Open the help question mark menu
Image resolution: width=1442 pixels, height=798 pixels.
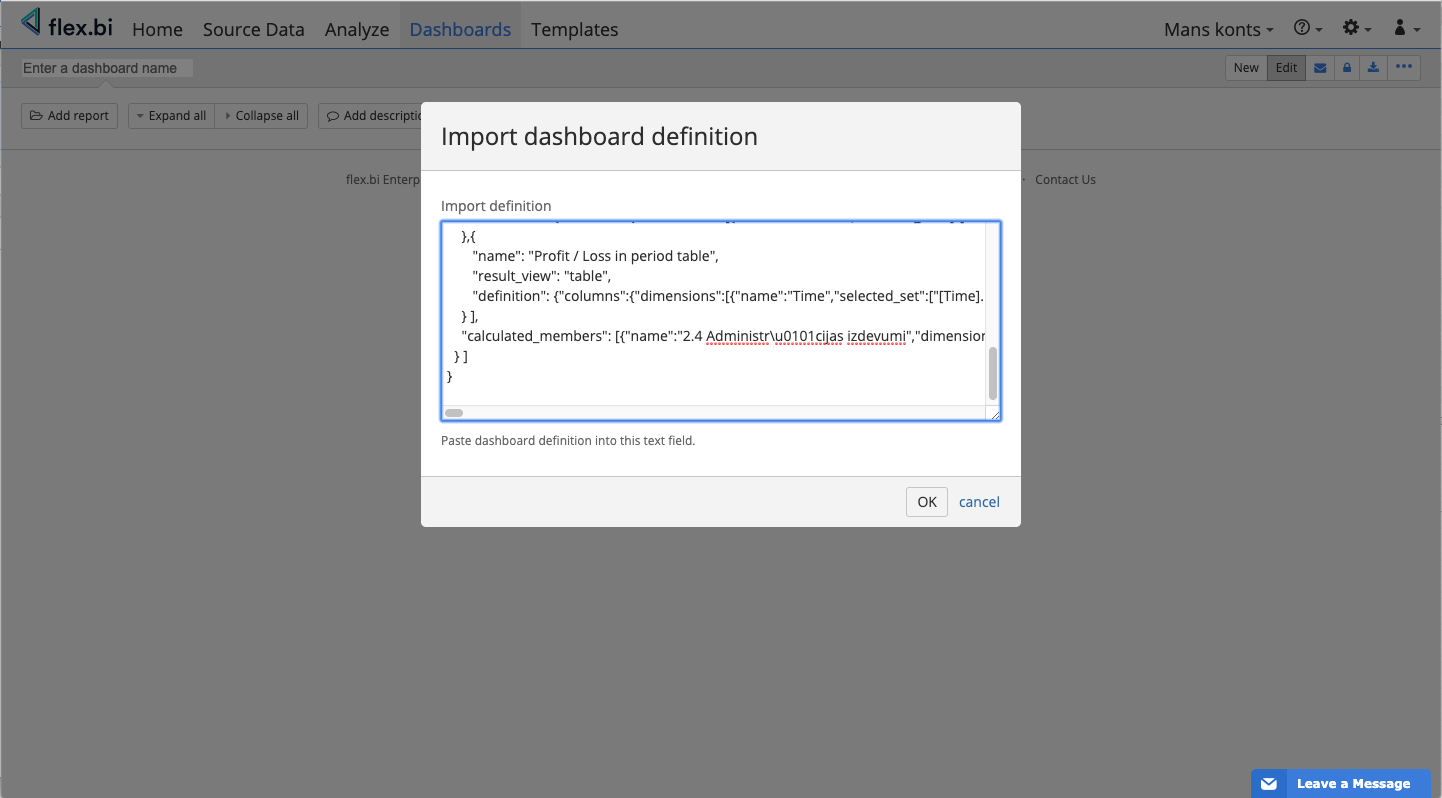pos(1308,29)
